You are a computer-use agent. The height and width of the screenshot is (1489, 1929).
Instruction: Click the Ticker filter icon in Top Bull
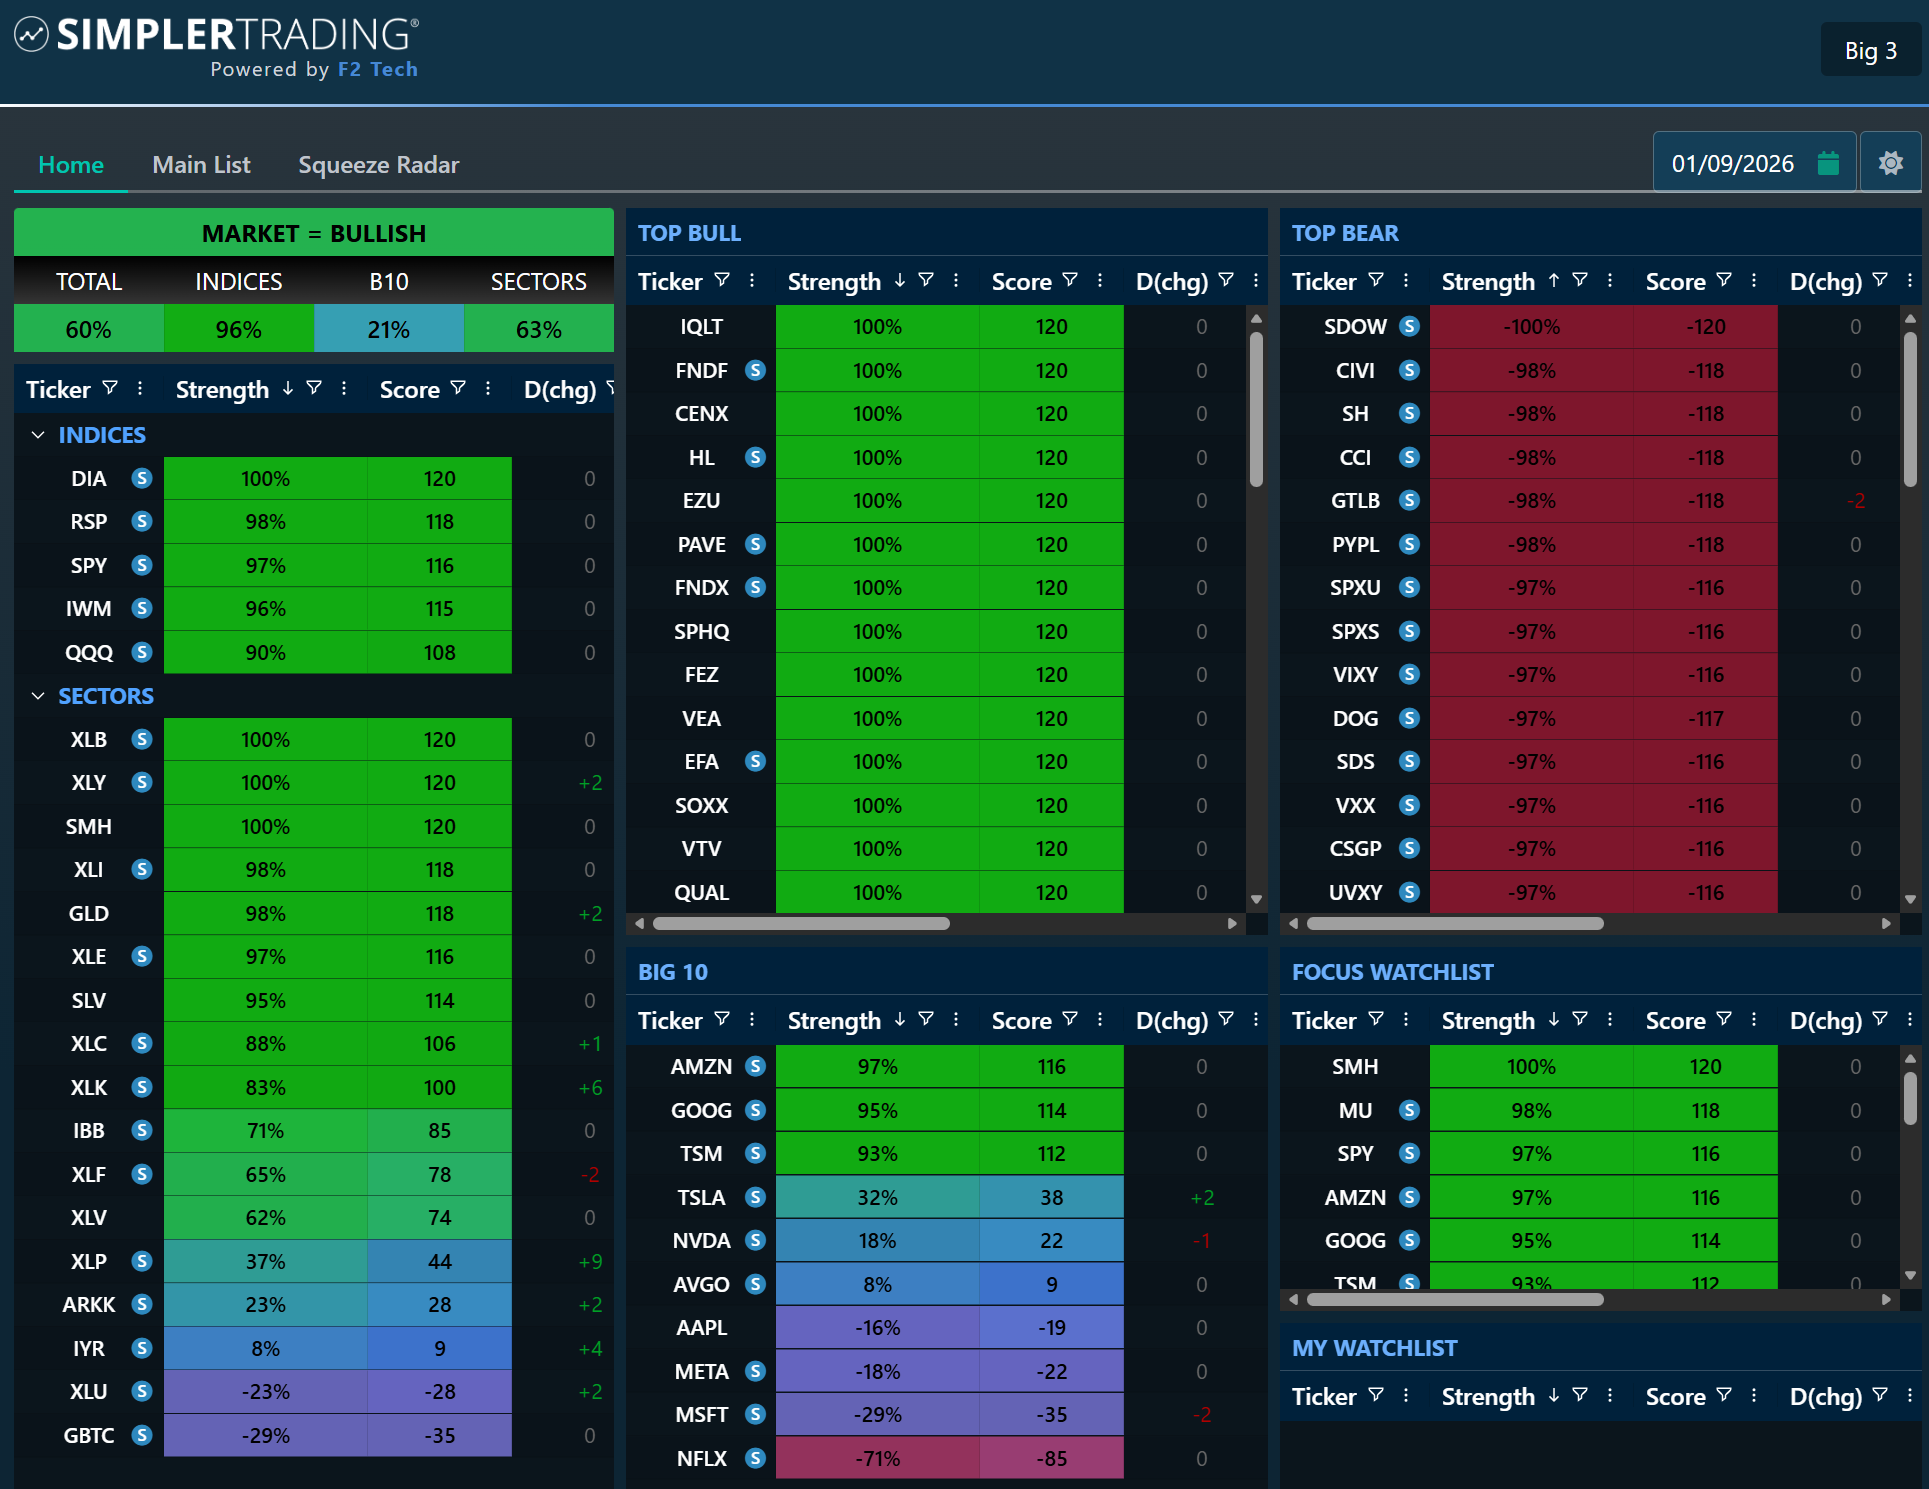722,281
